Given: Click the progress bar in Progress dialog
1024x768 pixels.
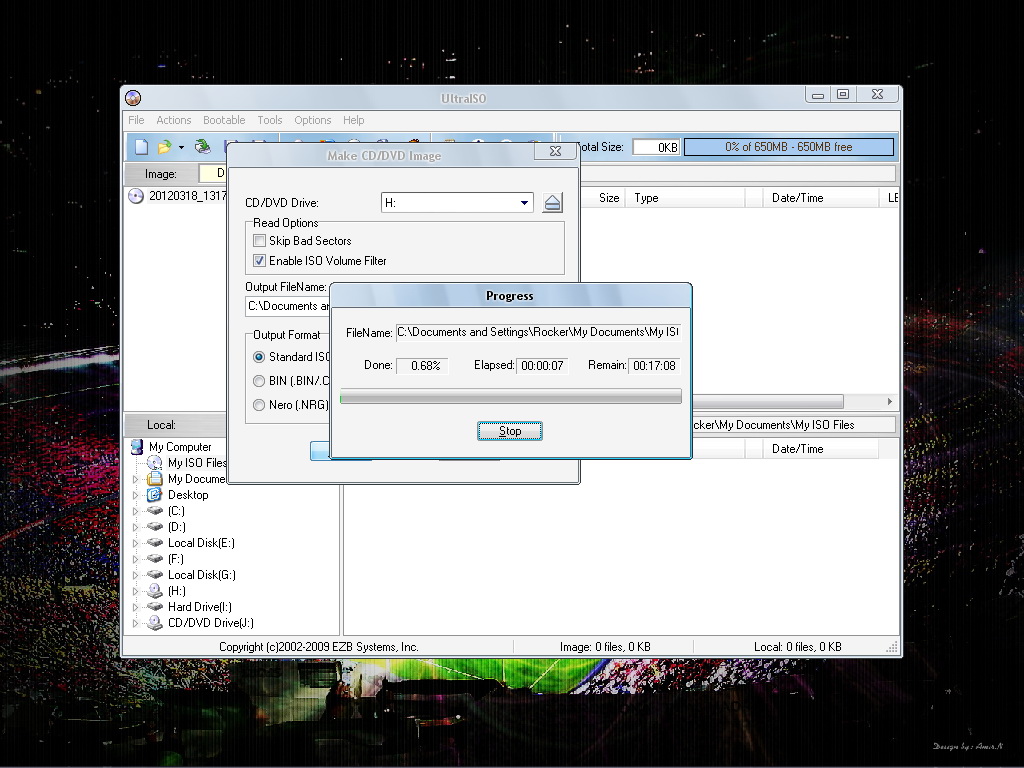Looking at the screenshot, I should 511,396.
